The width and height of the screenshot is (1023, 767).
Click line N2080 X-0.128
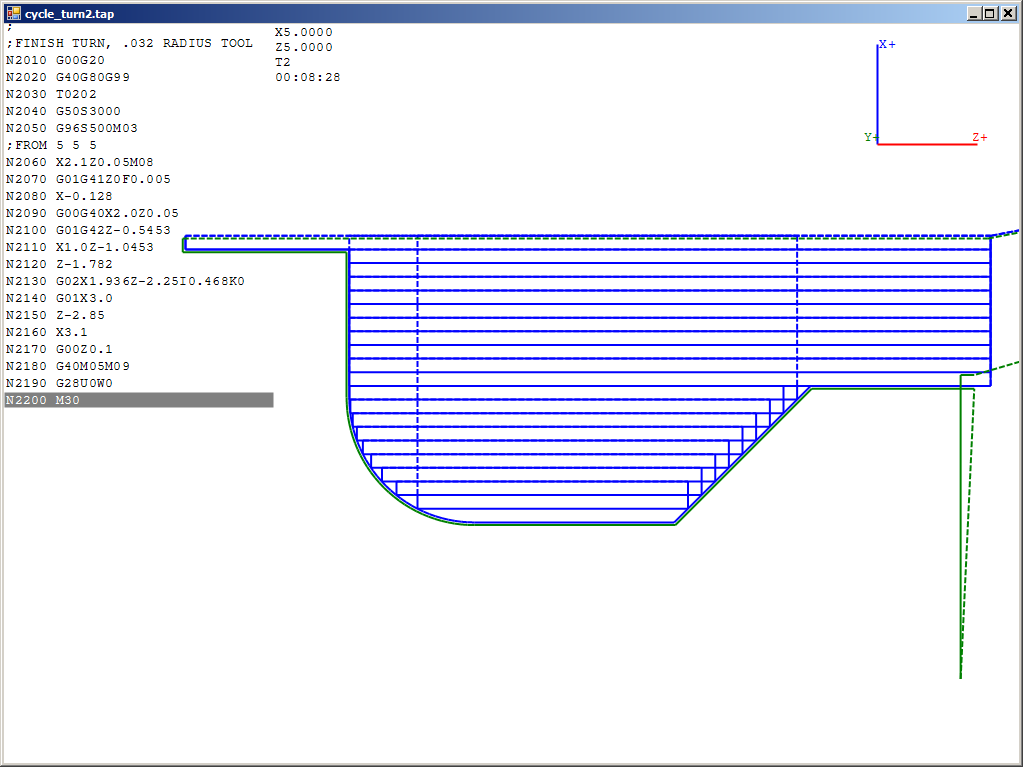(59, 196)
